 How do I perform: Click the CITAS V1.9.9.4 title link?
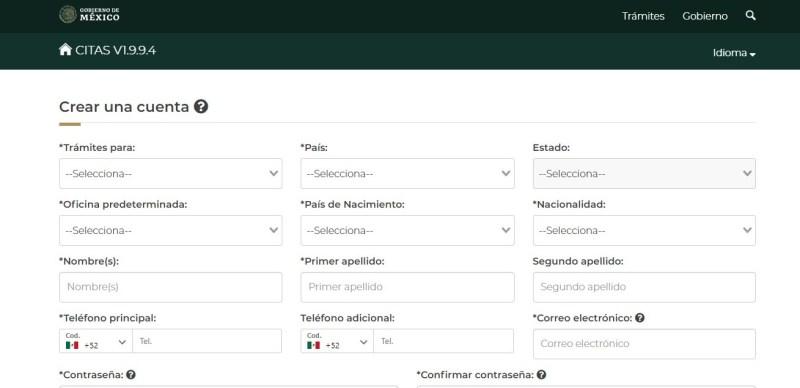pos(115,50)
